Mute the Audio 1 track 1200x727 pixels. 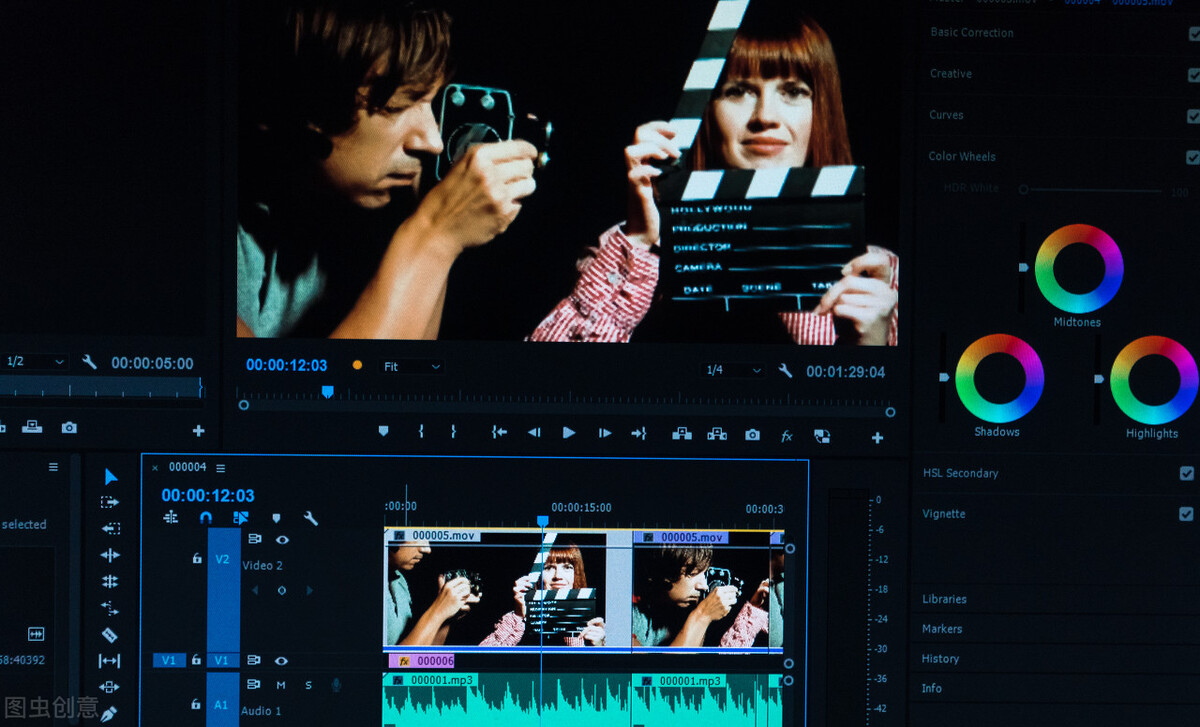281,685
